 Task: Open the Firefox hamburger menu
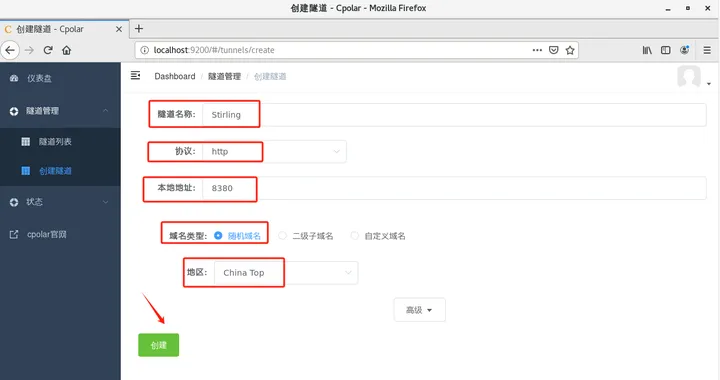point(707,50)
